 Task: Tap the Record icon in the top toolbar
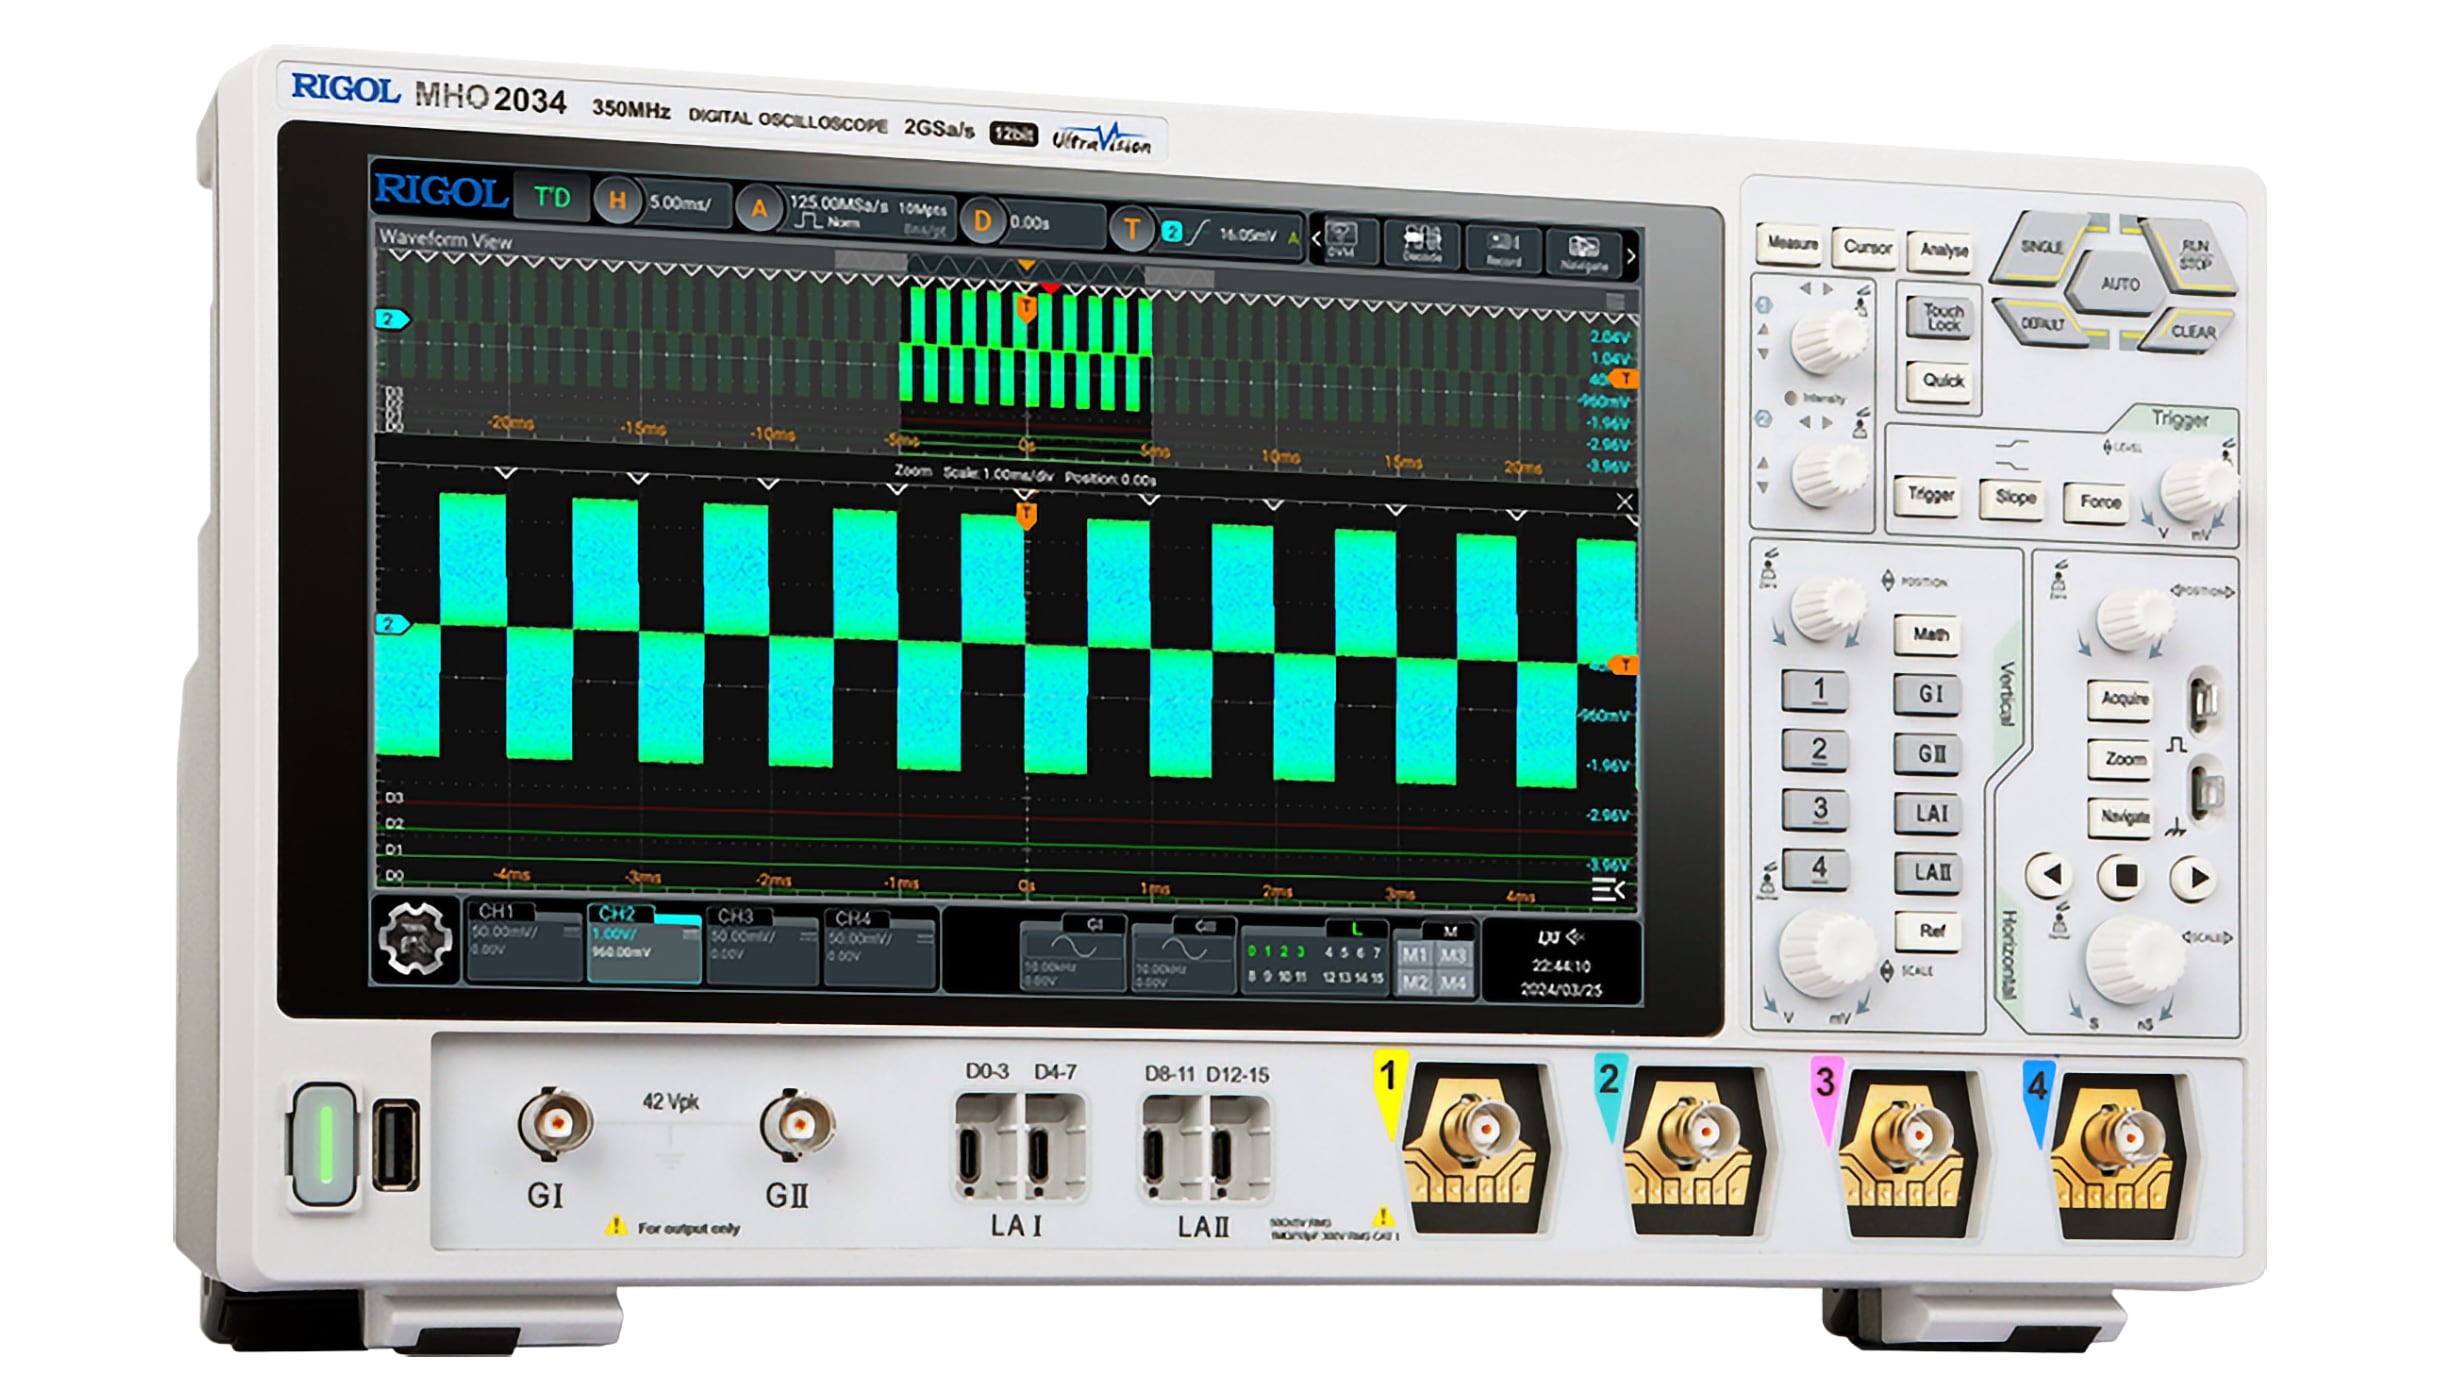[x=1502, y=250]
